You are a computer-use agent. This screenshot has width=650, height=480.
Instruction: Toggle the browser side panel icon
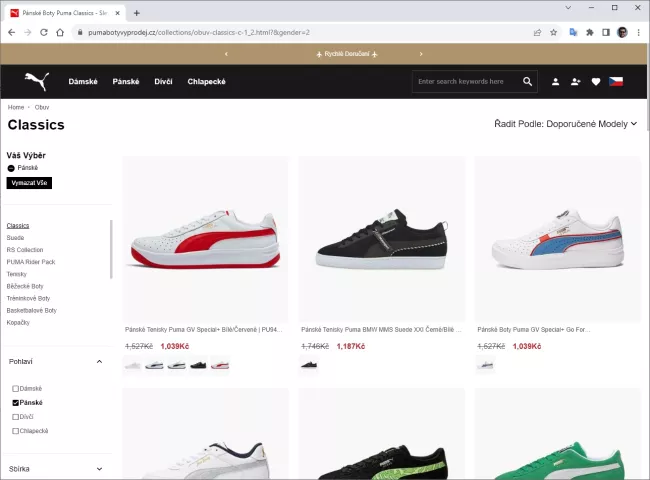coord(606,32)
